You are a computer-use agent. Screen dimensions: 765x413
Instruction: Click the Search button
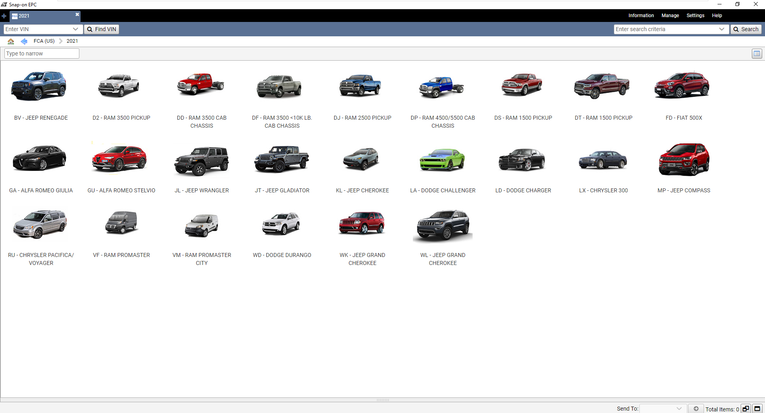point(746,29)
